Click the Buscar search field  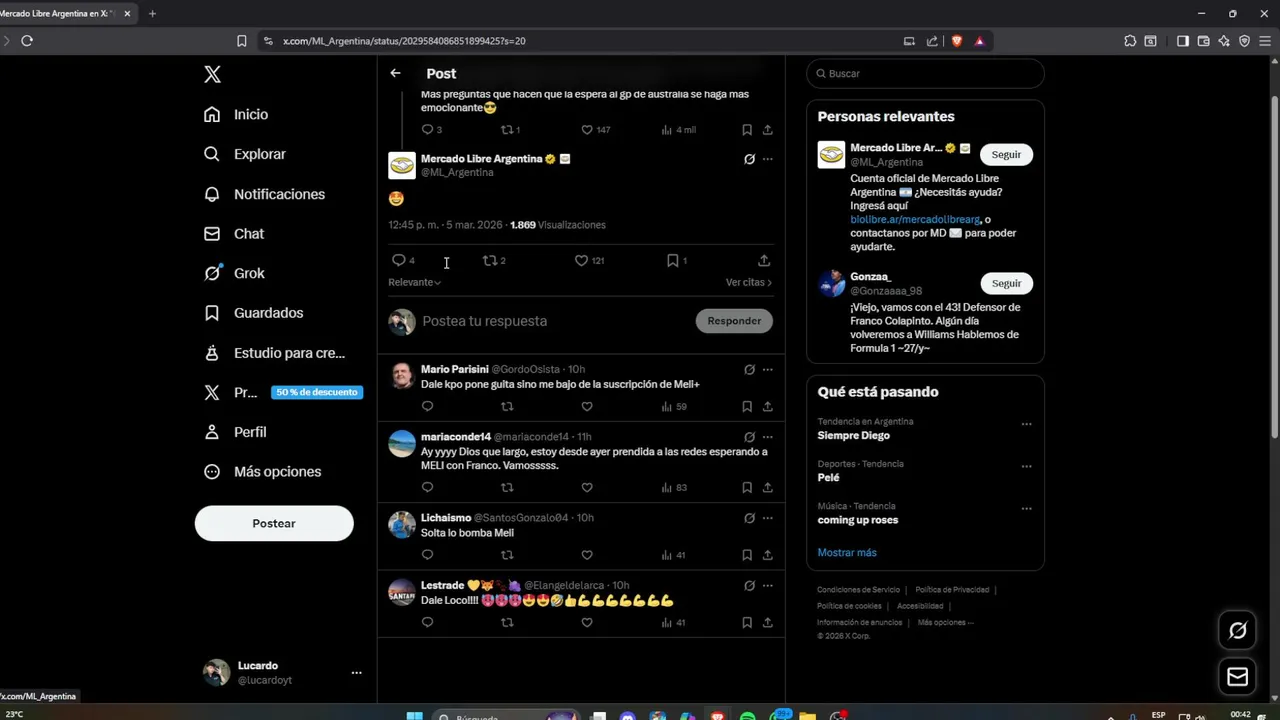[x=925, y=73]
